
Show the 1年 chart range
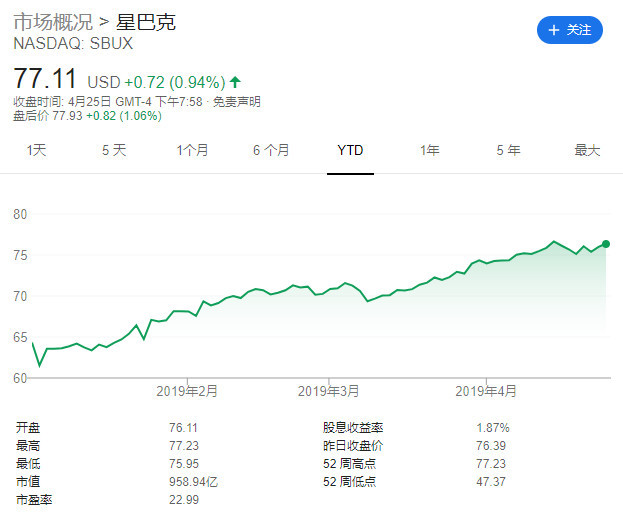click(x=430, y=150)
